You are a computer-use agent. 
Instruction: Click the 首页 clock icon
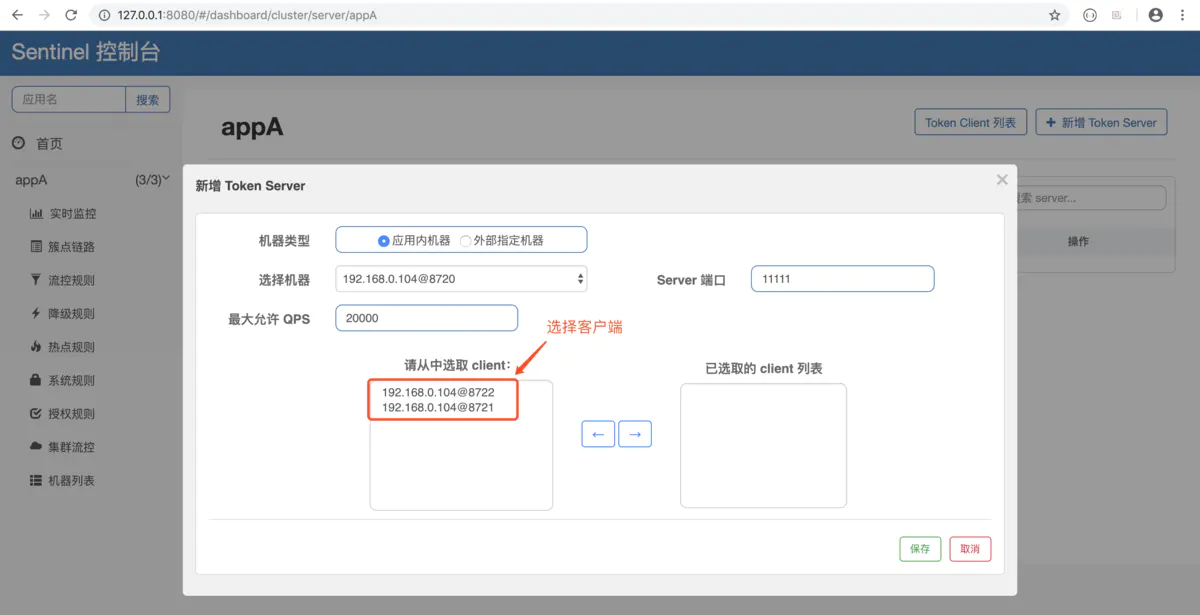(18, 143)
